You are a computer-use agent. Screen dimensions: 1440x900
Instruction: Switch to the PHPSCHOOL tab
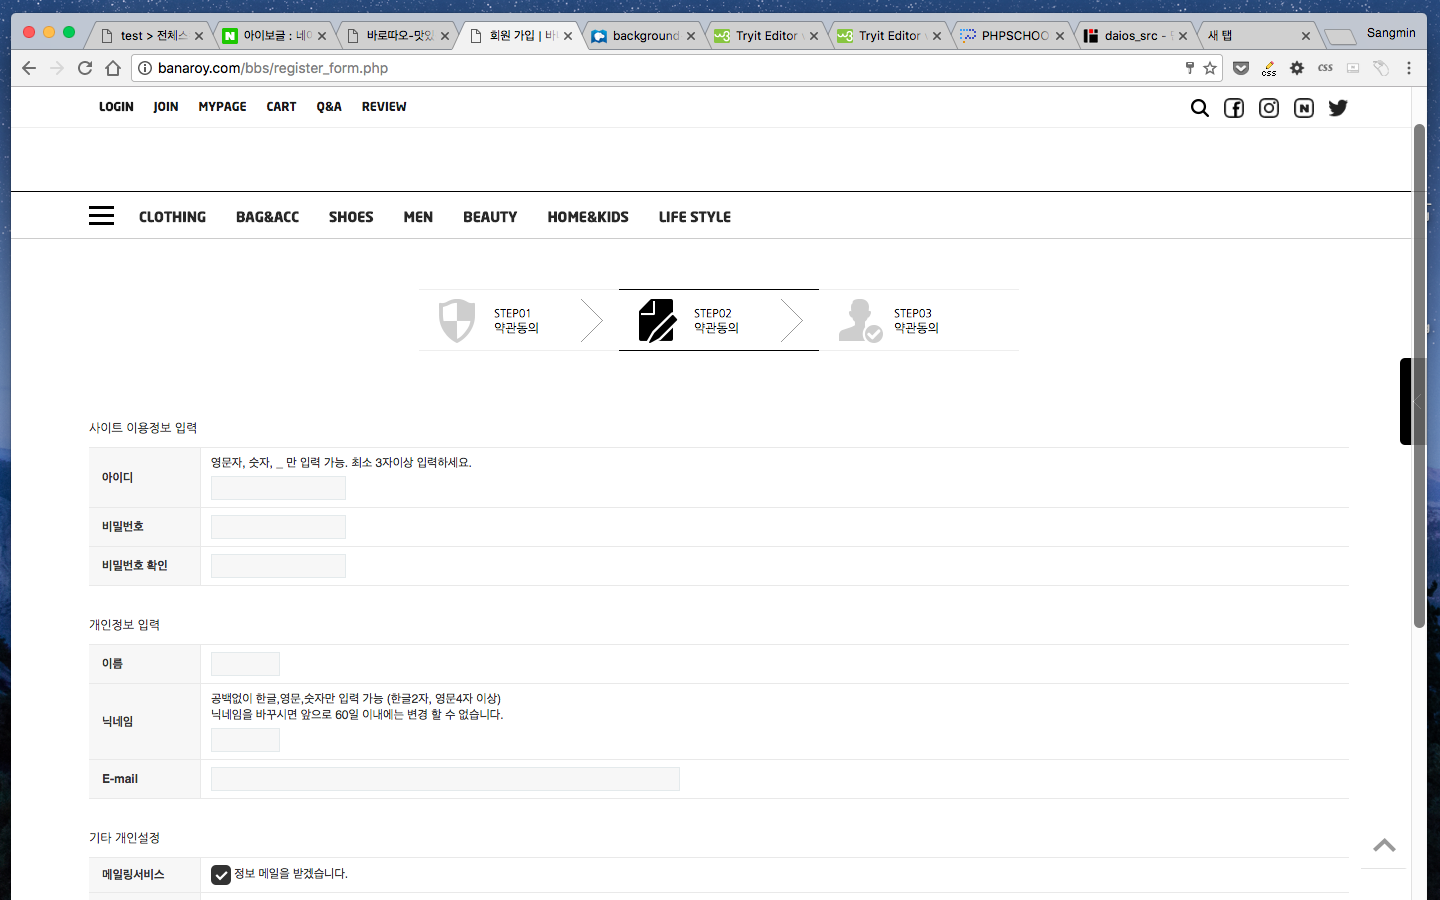point(1012,35)
